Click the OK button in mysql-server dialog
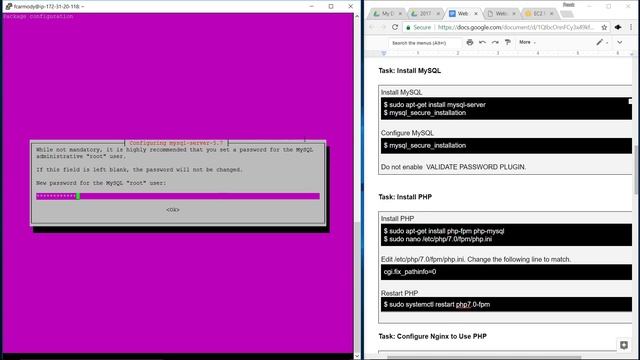The image size is (640, 360). point(173,210)
